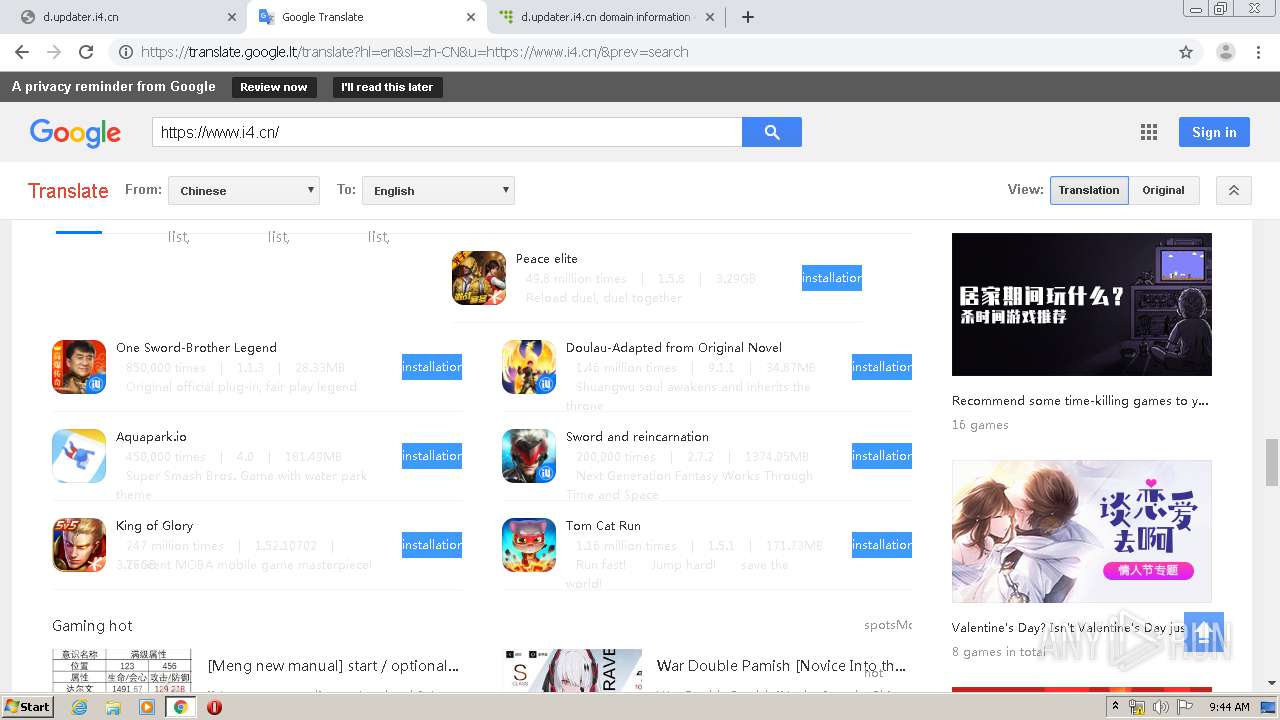
Task: Open File Explorer from taskbar
Action: coord(113,707)
